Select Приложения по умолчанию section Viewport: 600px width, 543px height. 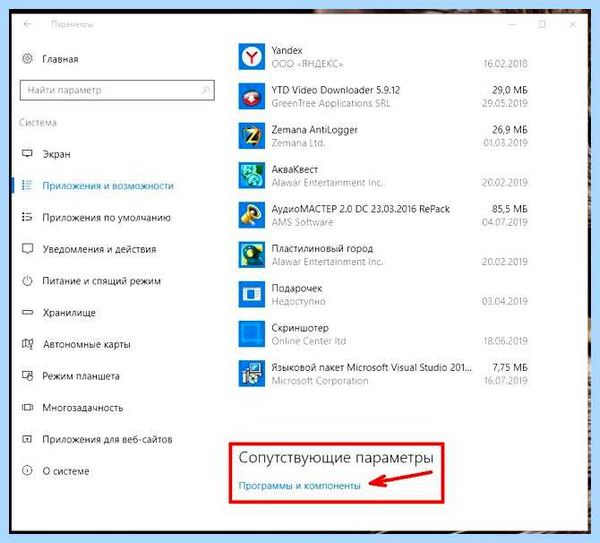[x=106, y=218]
